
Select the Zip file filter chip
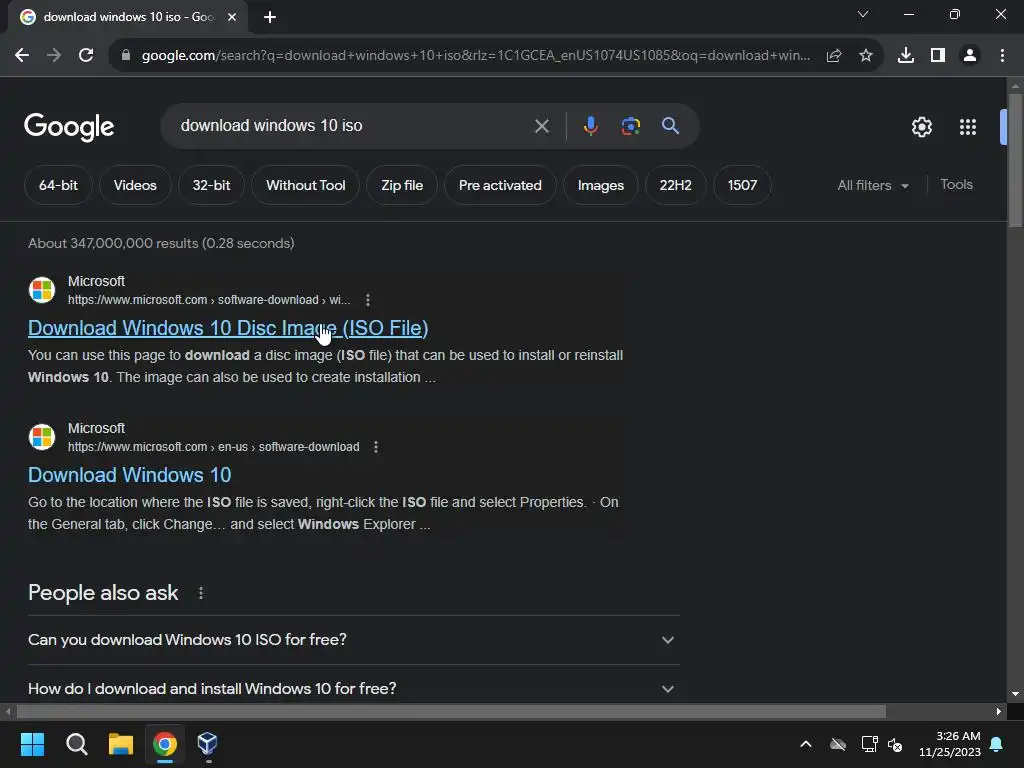tap(402, 185)
